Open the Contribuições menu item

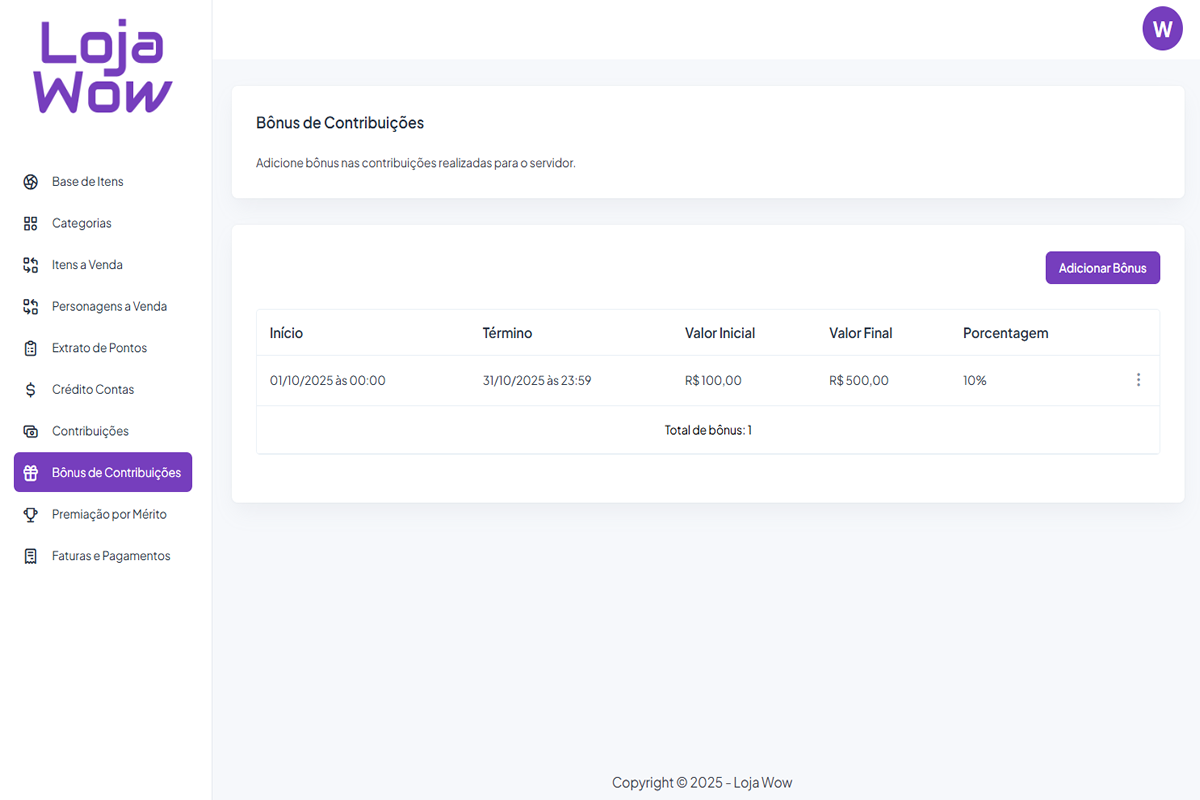coord(90,431)
